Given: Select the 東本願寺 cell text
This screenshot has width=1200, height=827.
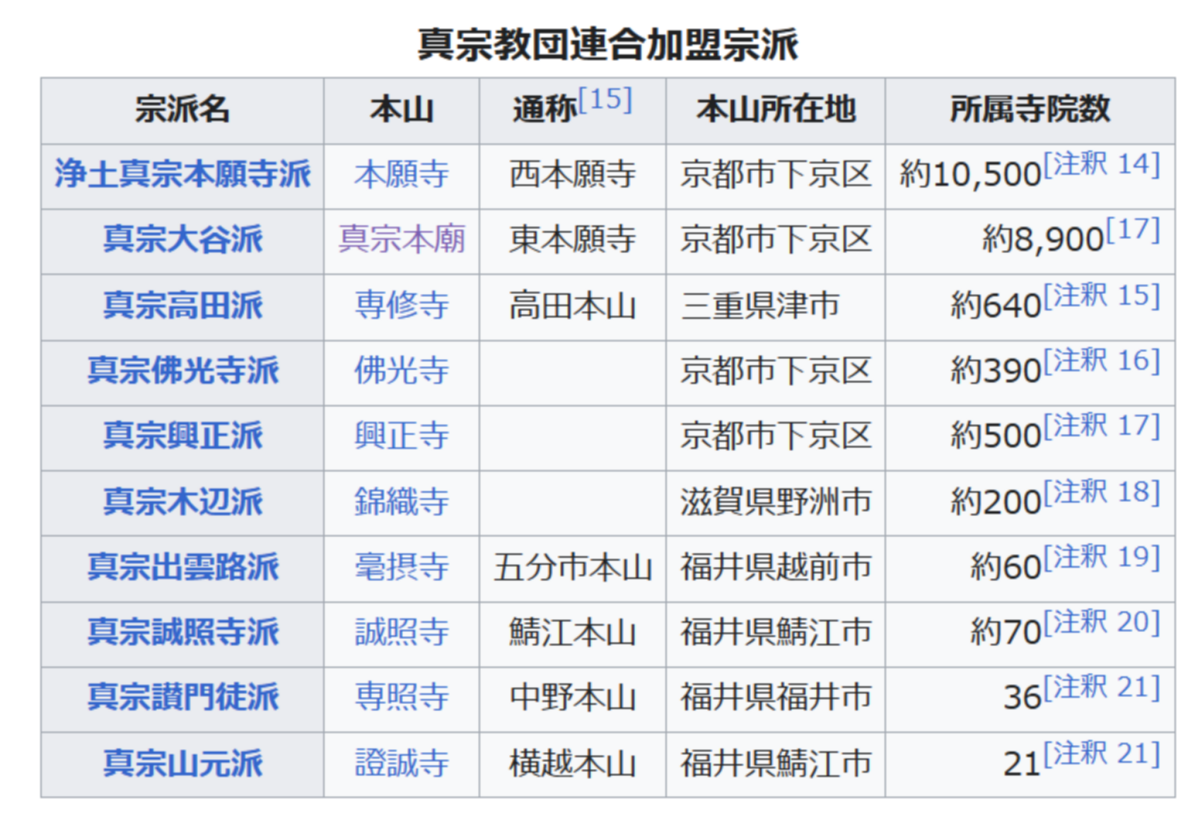Looking at the screenshot, I should tap(572, 240).
